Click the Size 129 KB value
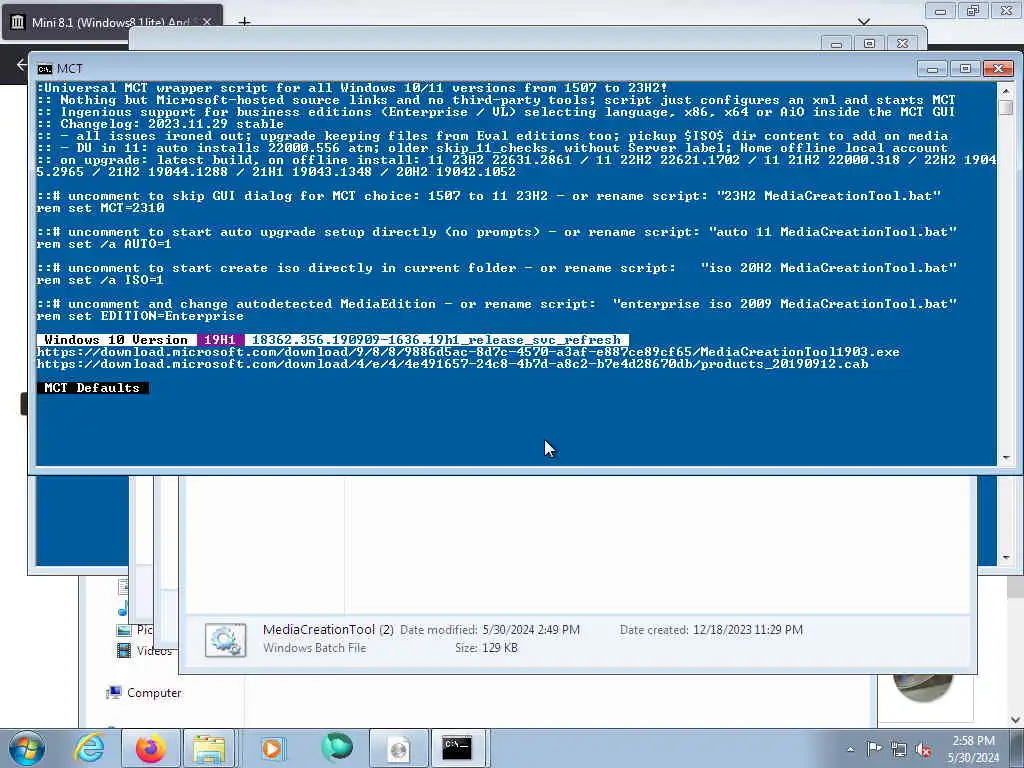1024x768 pixels. 500,648
